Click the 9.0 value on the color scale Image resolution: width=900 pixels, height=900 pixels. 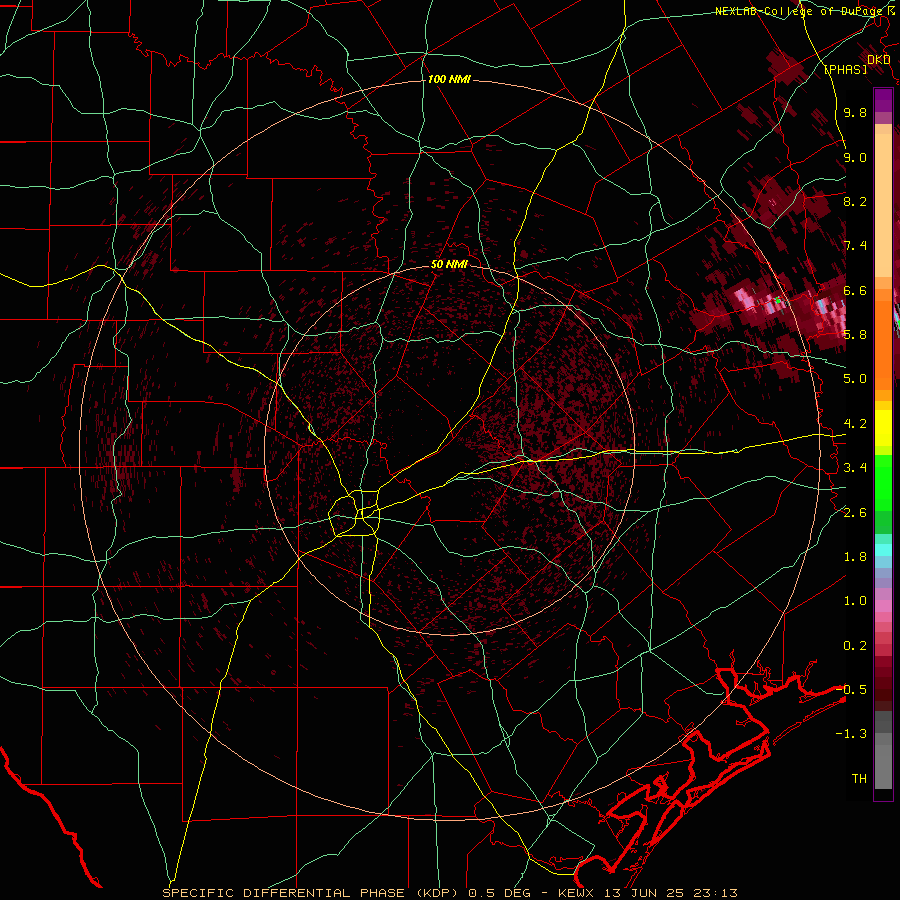point(855,157)
